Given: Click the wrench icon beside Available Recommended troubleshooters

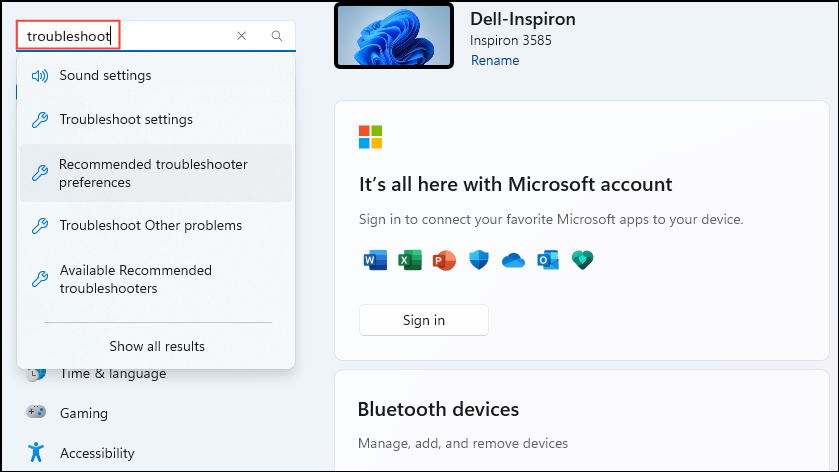Looking at the screenshot, I should coord(40,279).
